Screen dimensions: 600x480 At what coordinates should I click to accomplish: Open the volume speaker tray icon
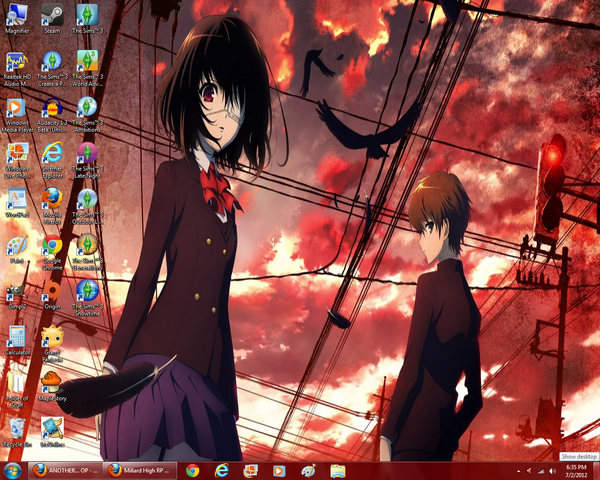coord(553,471)
